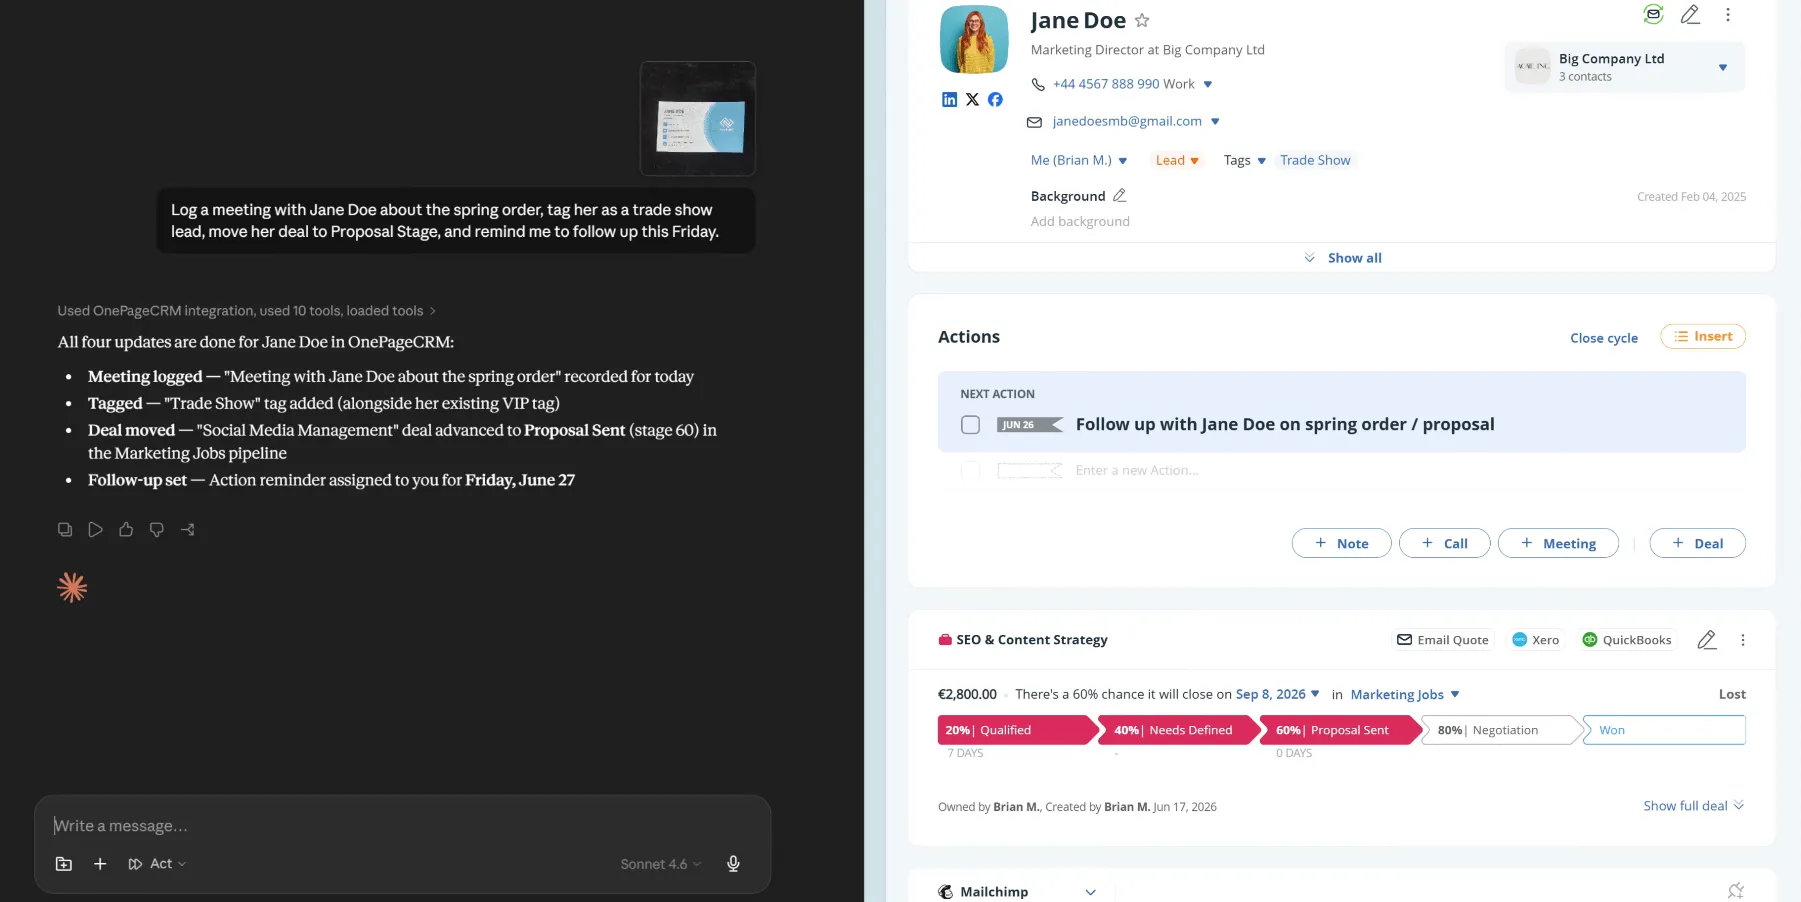The height and width of the screenshot is (902, 1801).
Task: Add a Note
Action: [x=1341, y=543]
